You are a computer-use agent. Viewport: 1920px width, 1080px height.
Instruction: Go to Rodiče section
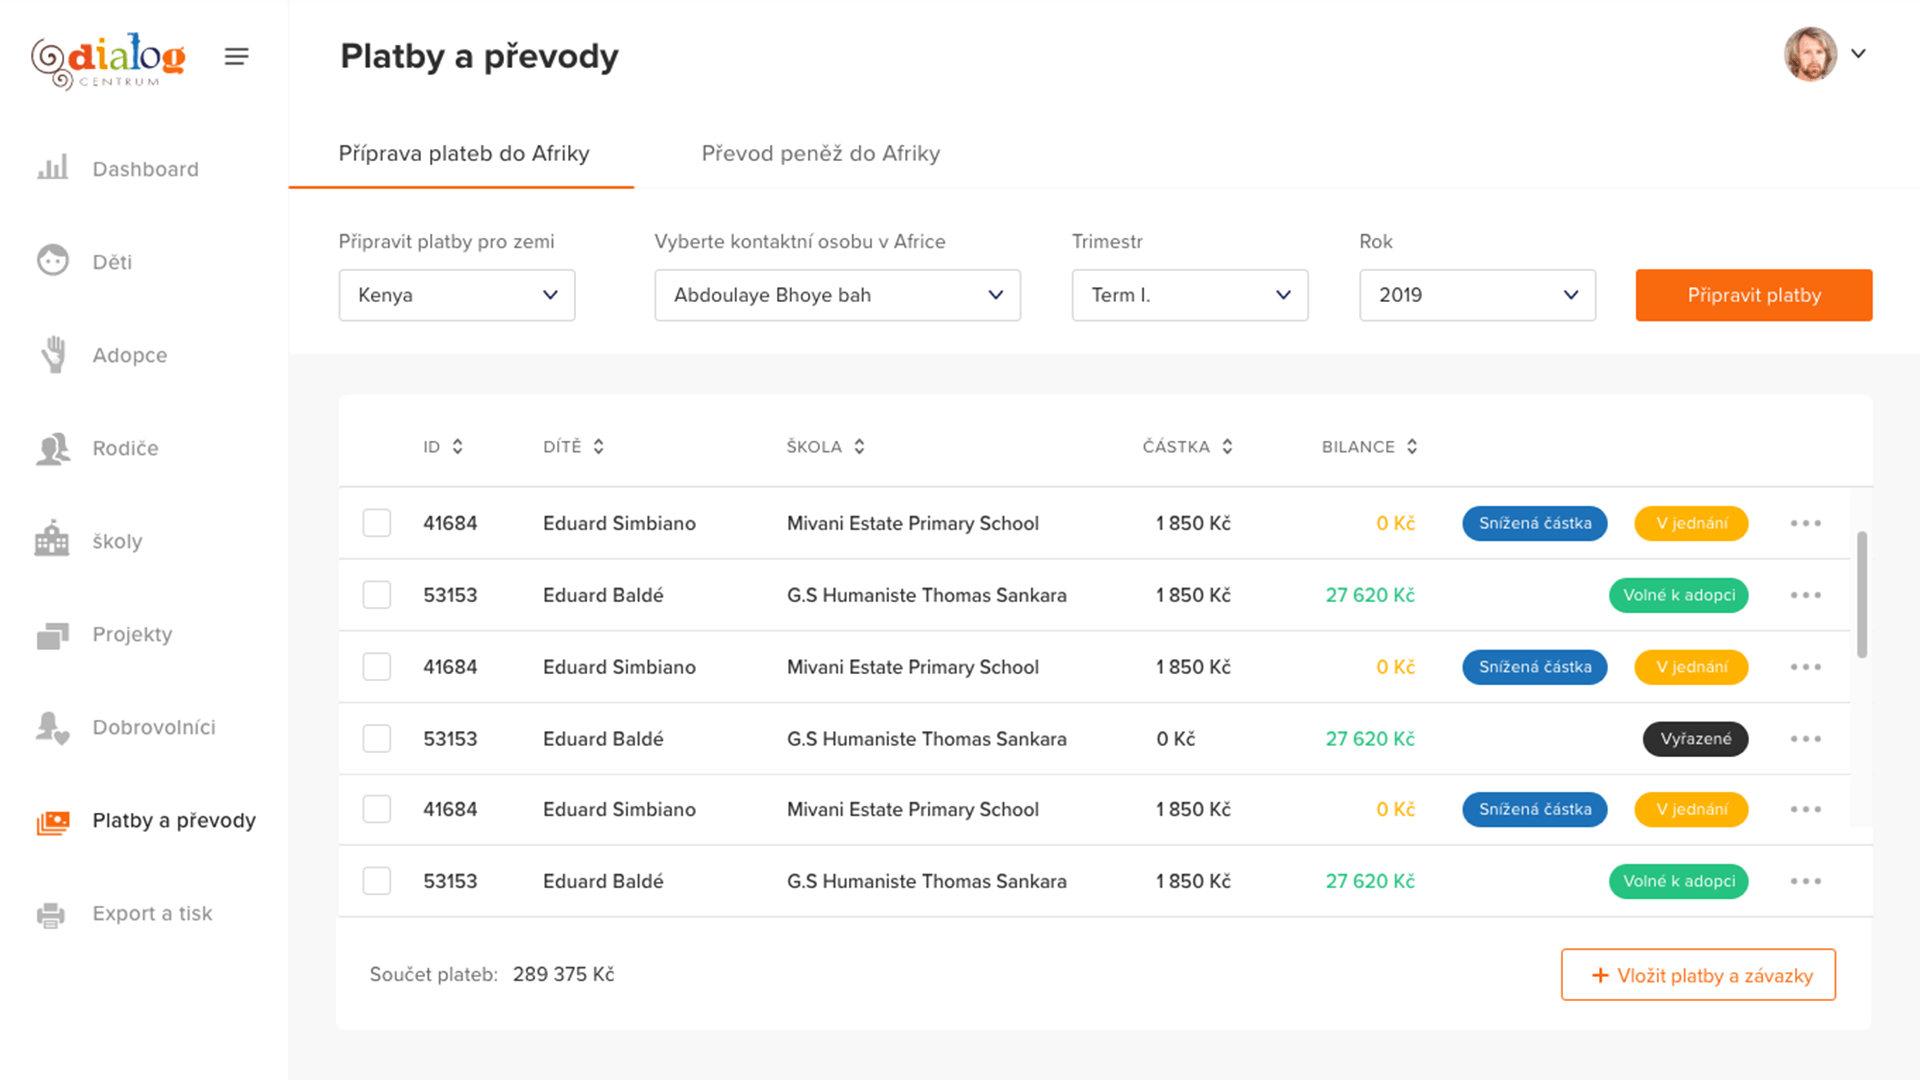125,448
